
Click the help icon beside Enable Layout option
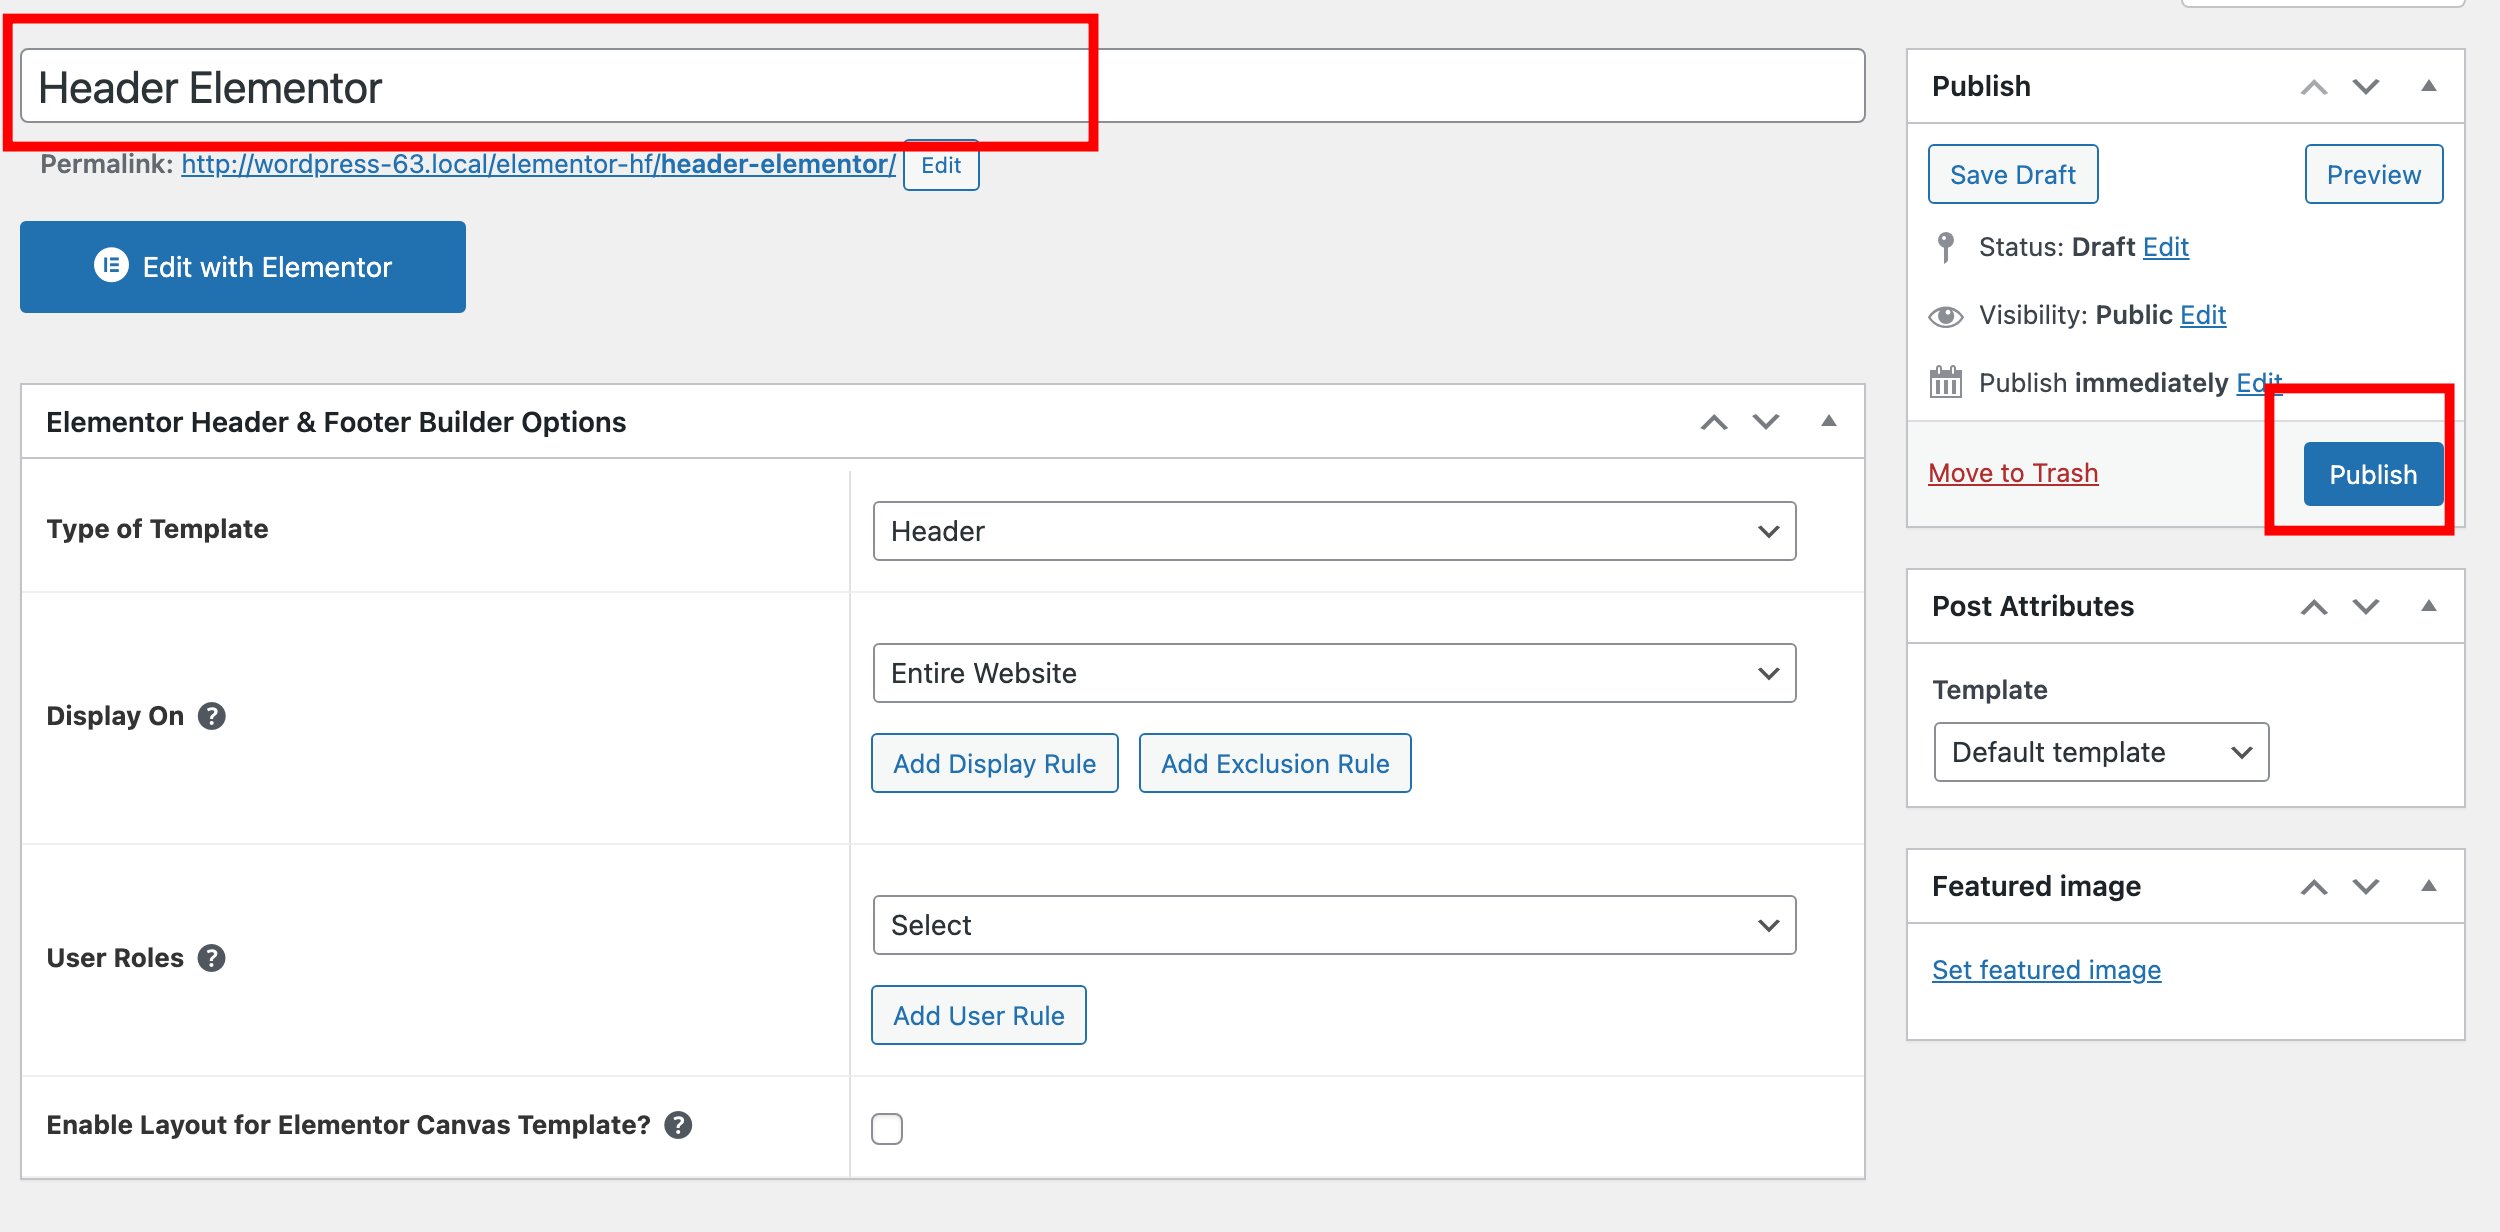point(679,1124)
